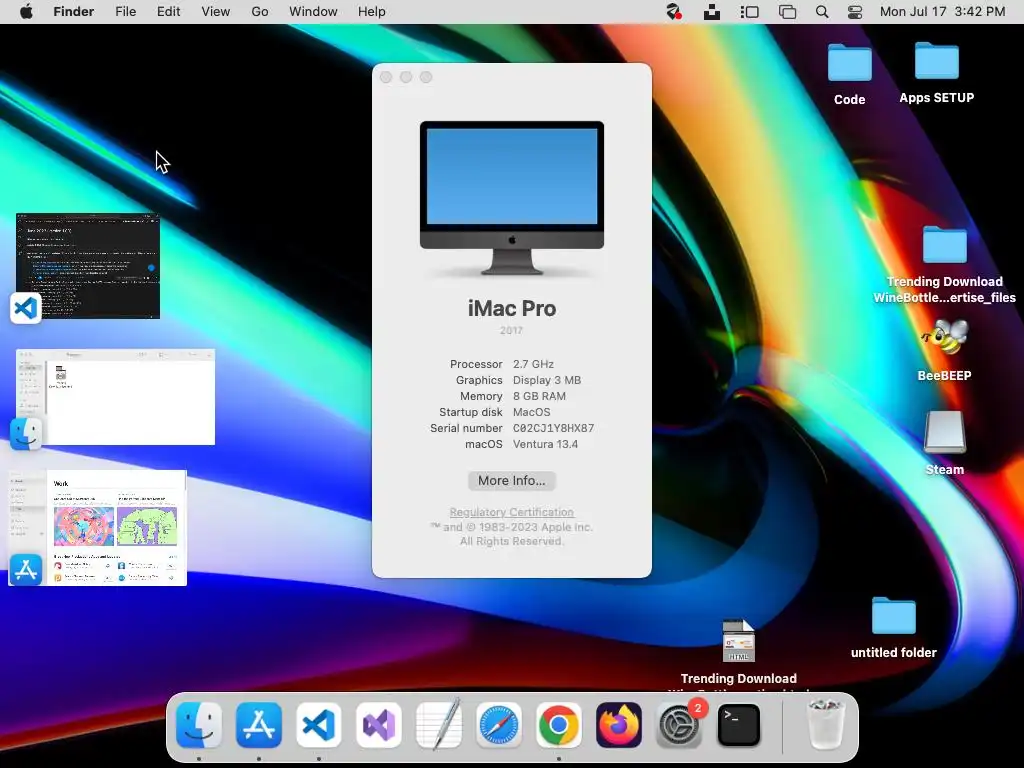
Task: Open the Trash in the Dock
Action: click(825, 725)
